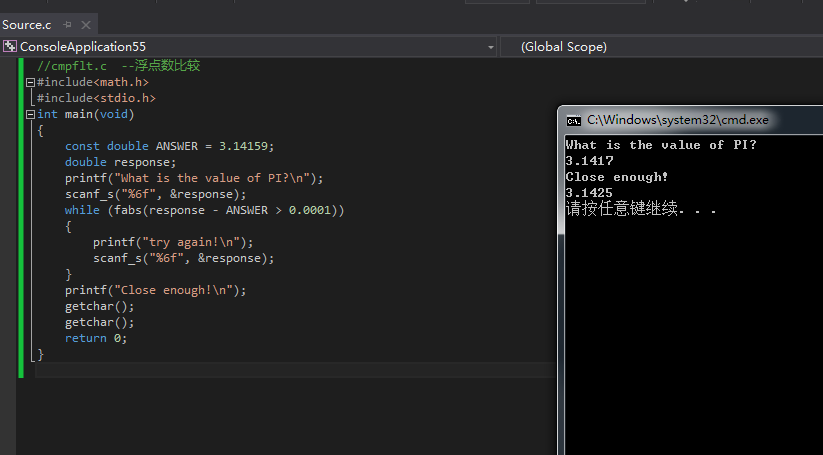Open the ConsoleApplication55 project dropdown
The width and height of the screenshot is (823, 455).
click(491, 47)
